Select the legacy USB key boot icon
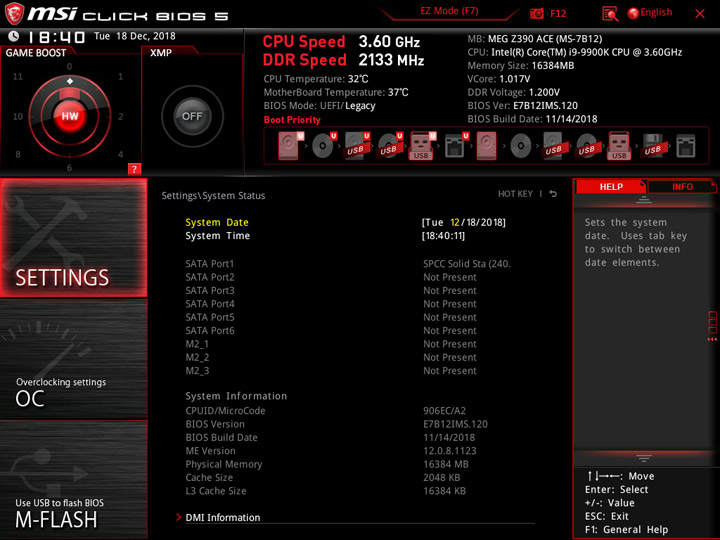Viewport: 720px width, 540px height. pos(619,146)
